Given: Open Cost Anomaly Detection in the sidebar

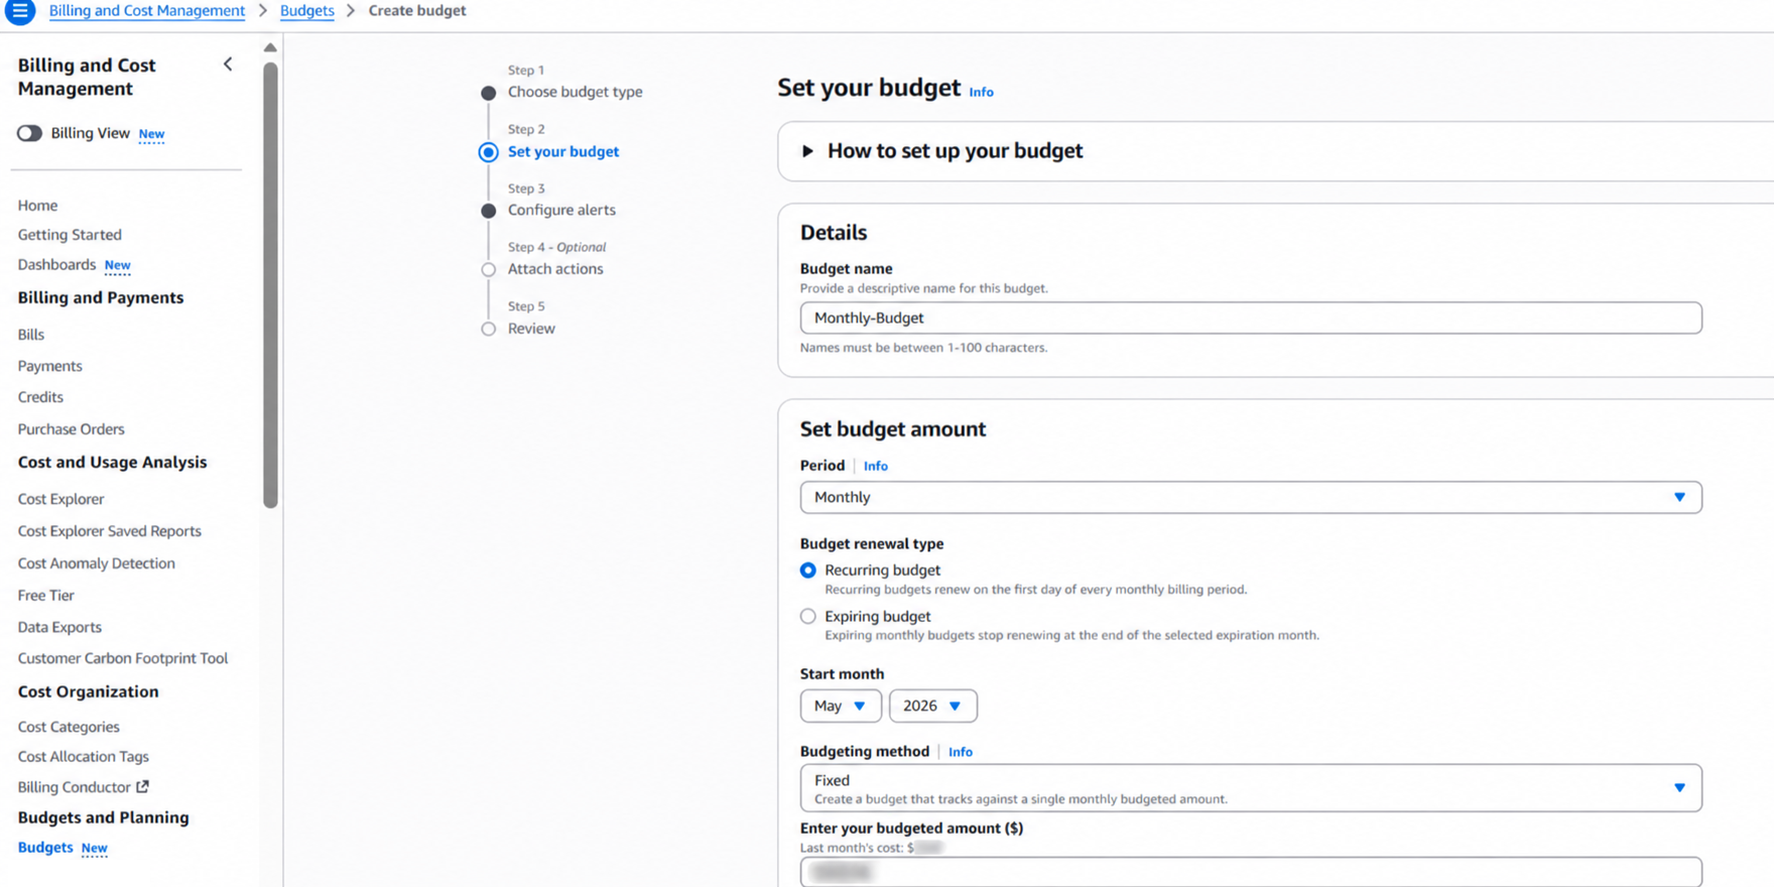Looking at the screenshot, I should [97, 563].
